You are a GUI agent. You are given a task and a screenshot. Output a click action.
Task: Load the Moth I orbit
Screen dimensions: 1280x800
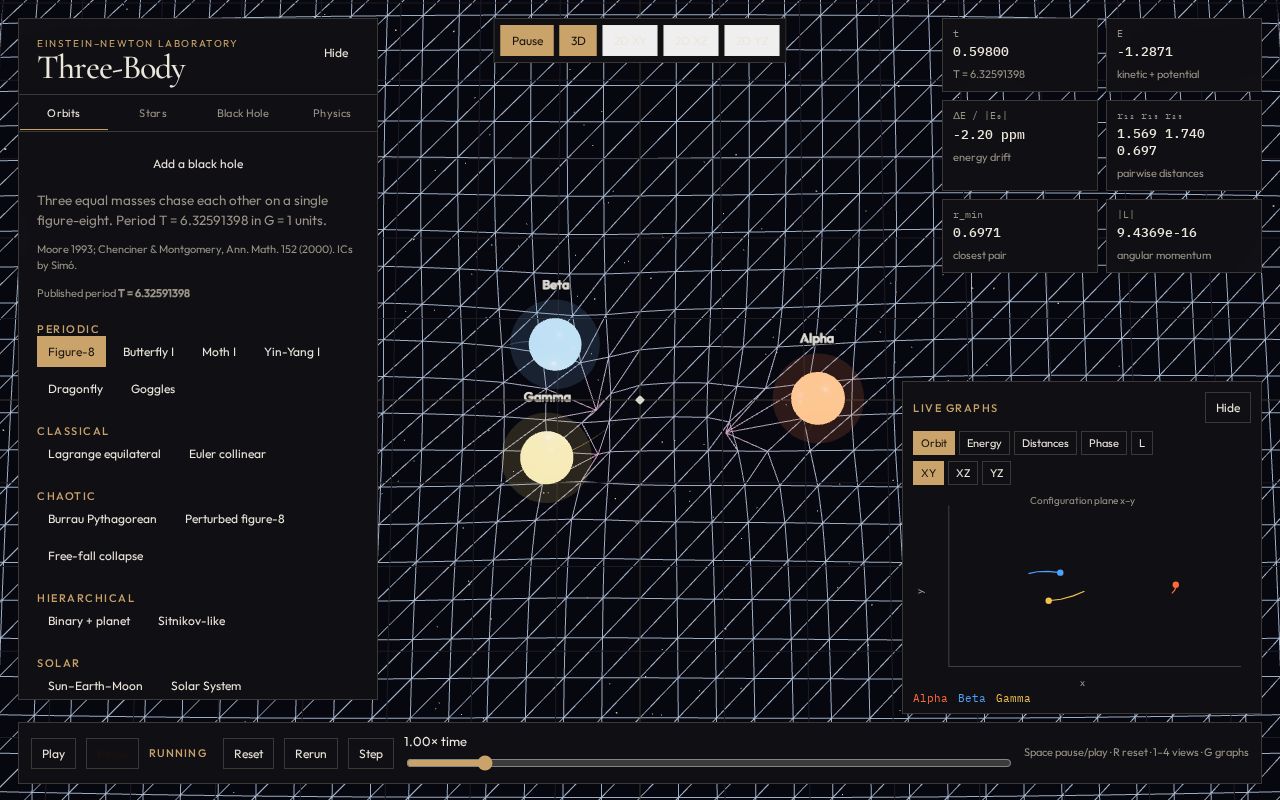219,352
